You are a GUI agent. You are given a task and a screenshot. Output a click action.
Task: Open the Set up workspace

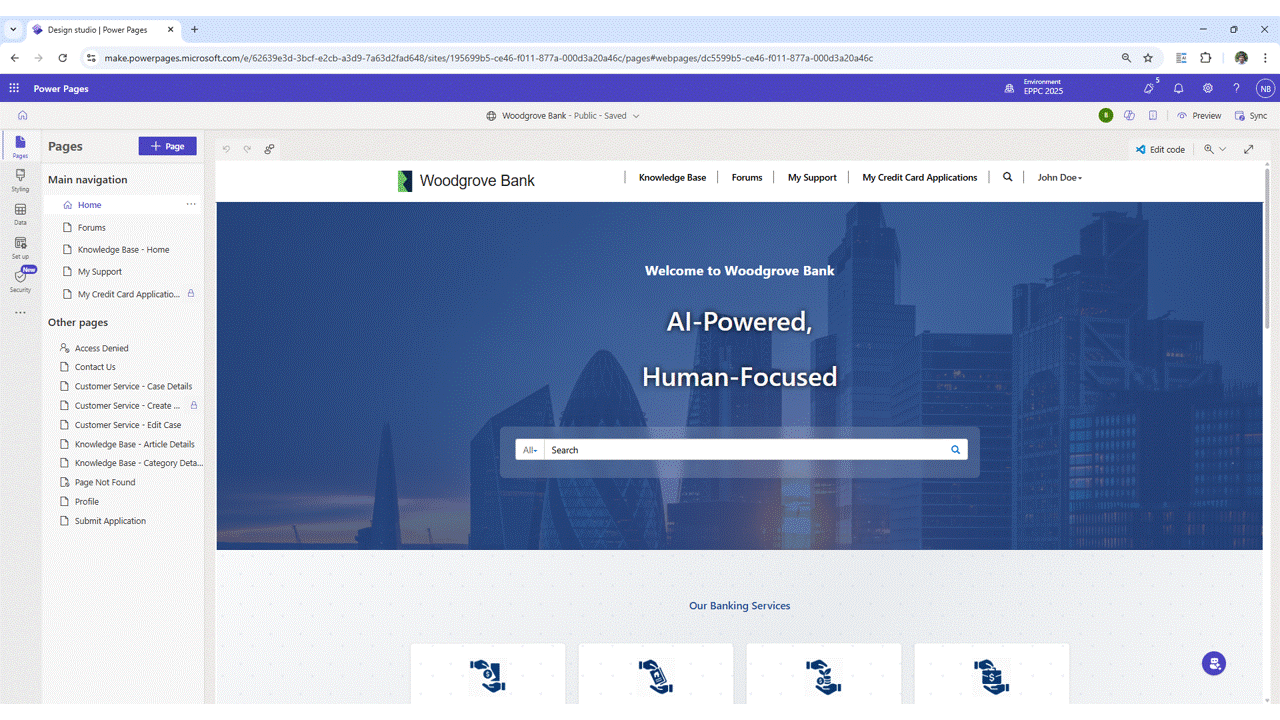tap(20, 247)
